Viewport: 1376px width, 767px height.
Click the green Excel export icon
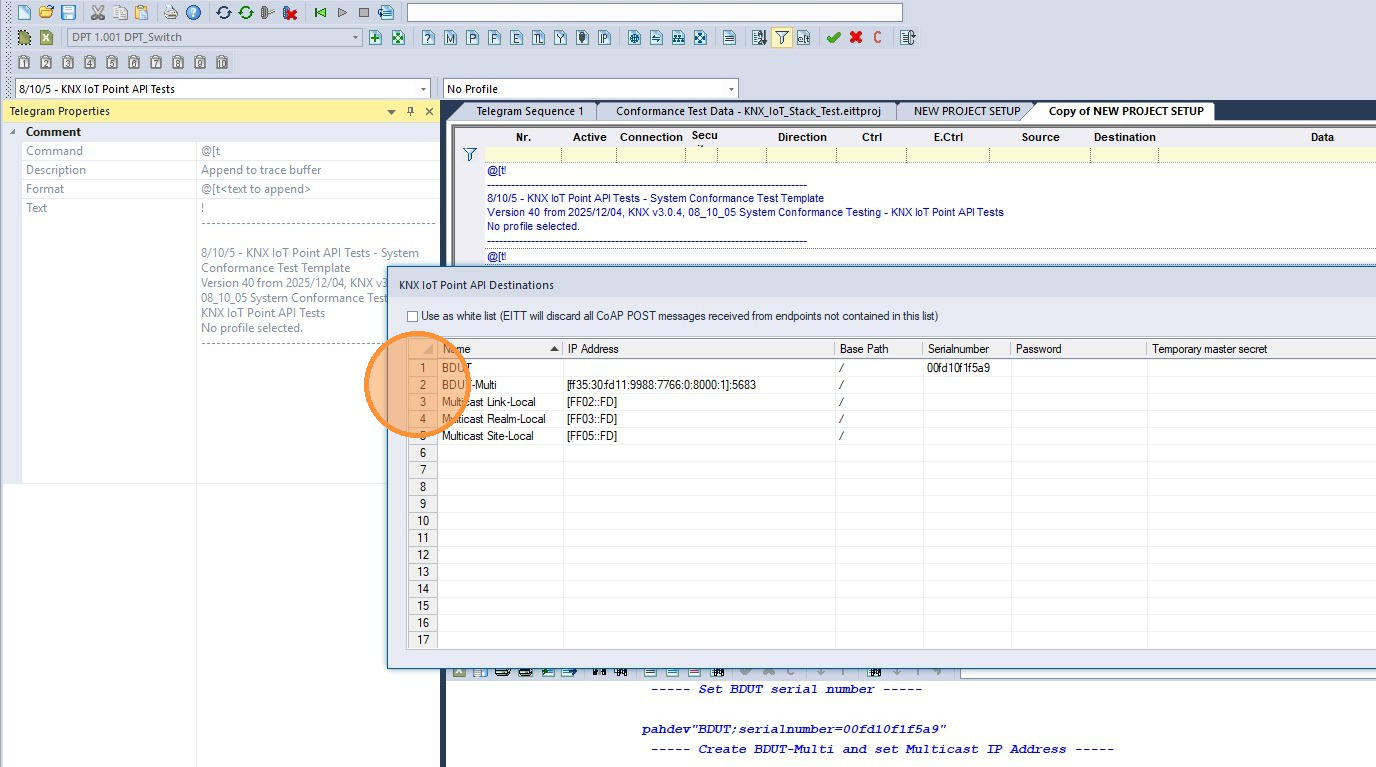click(x=46, y=38)
